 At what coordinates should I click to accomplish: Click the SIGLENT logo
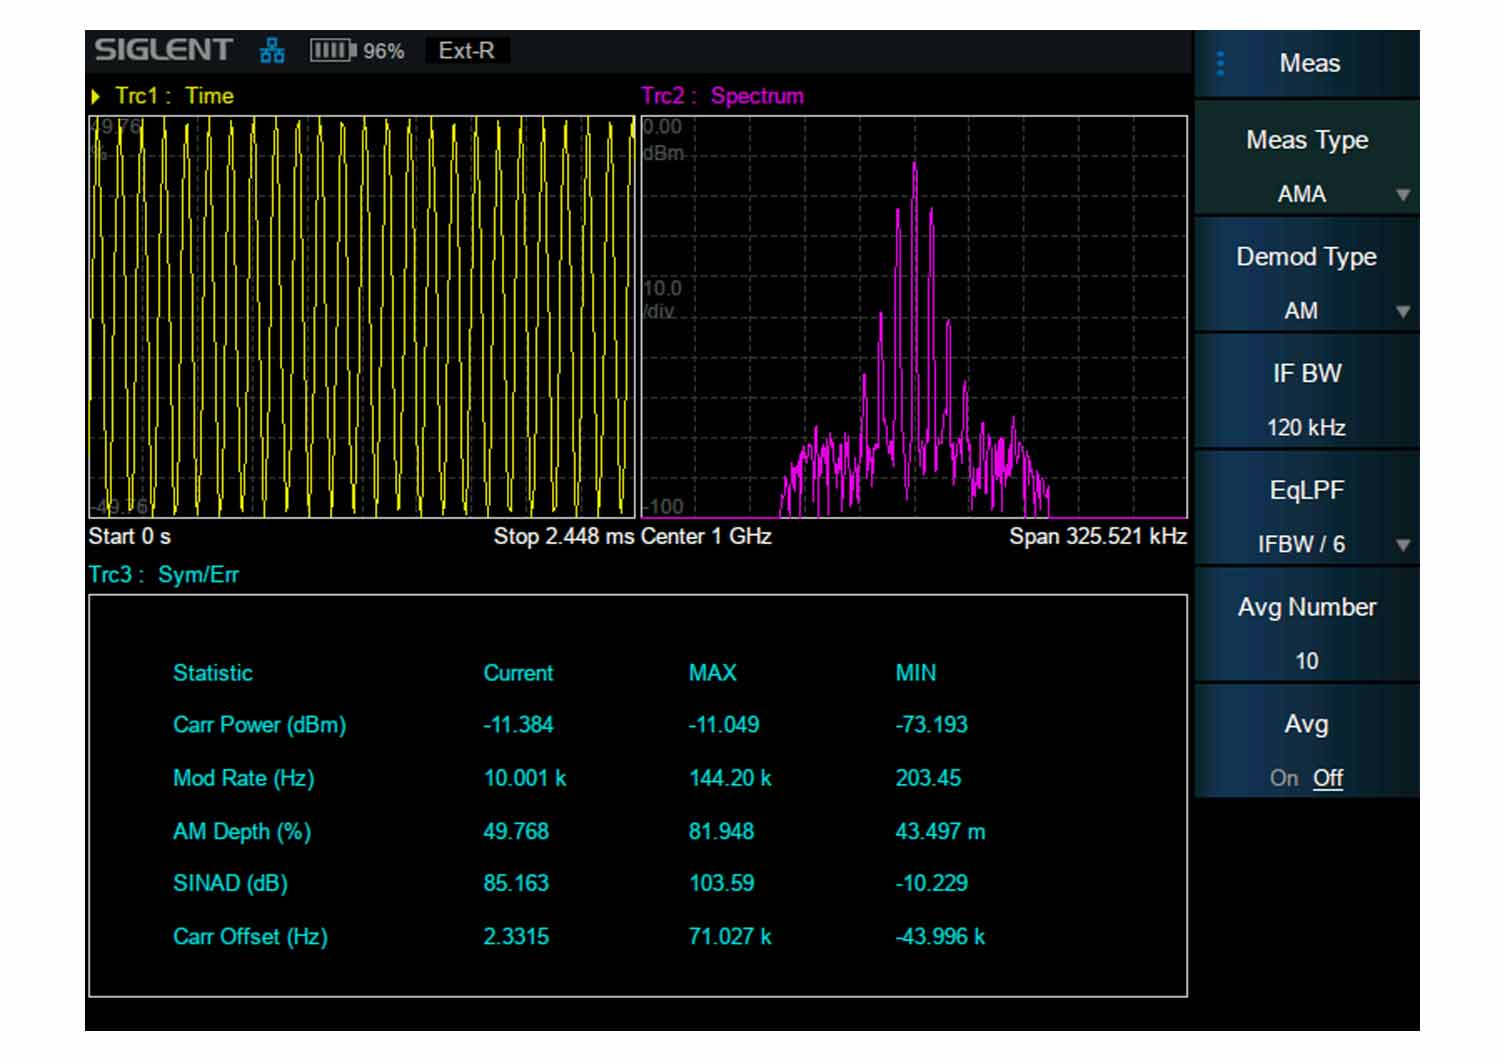pos(163,50)
